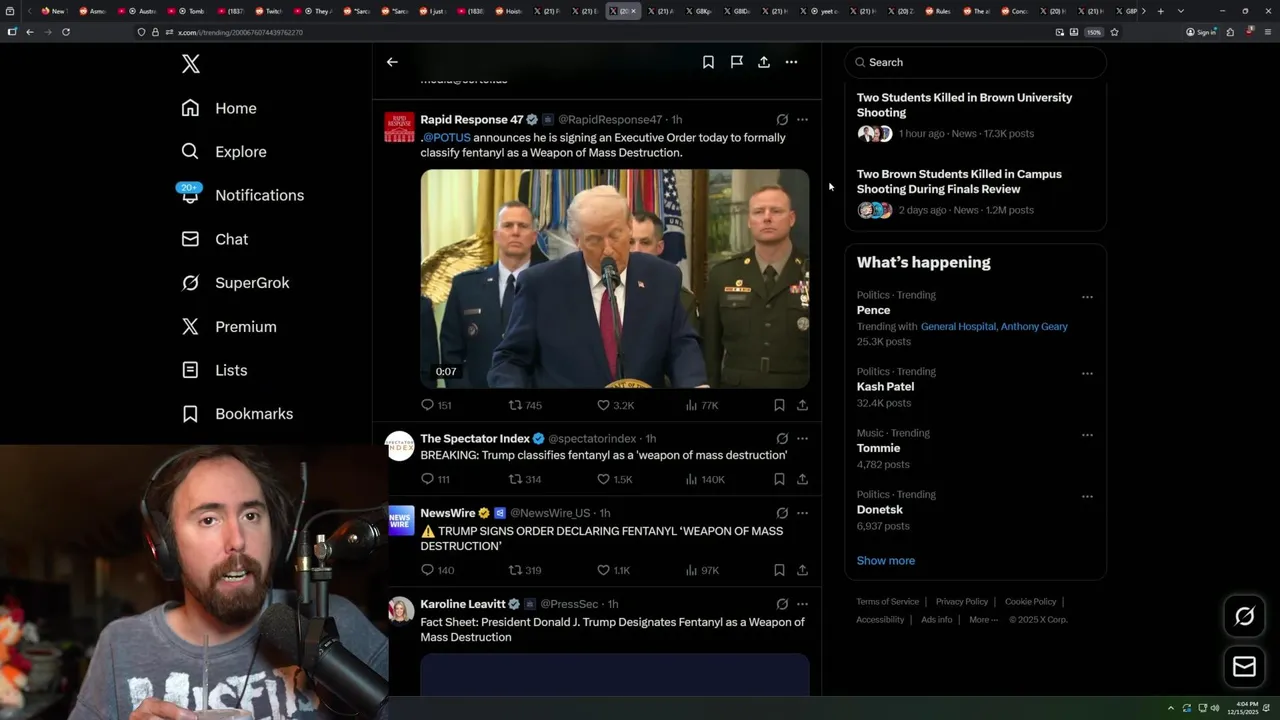This screenshot has width=1280, height=720.
Task: Like the Spectator Index post (1.5K)
Action: (615, 479)
